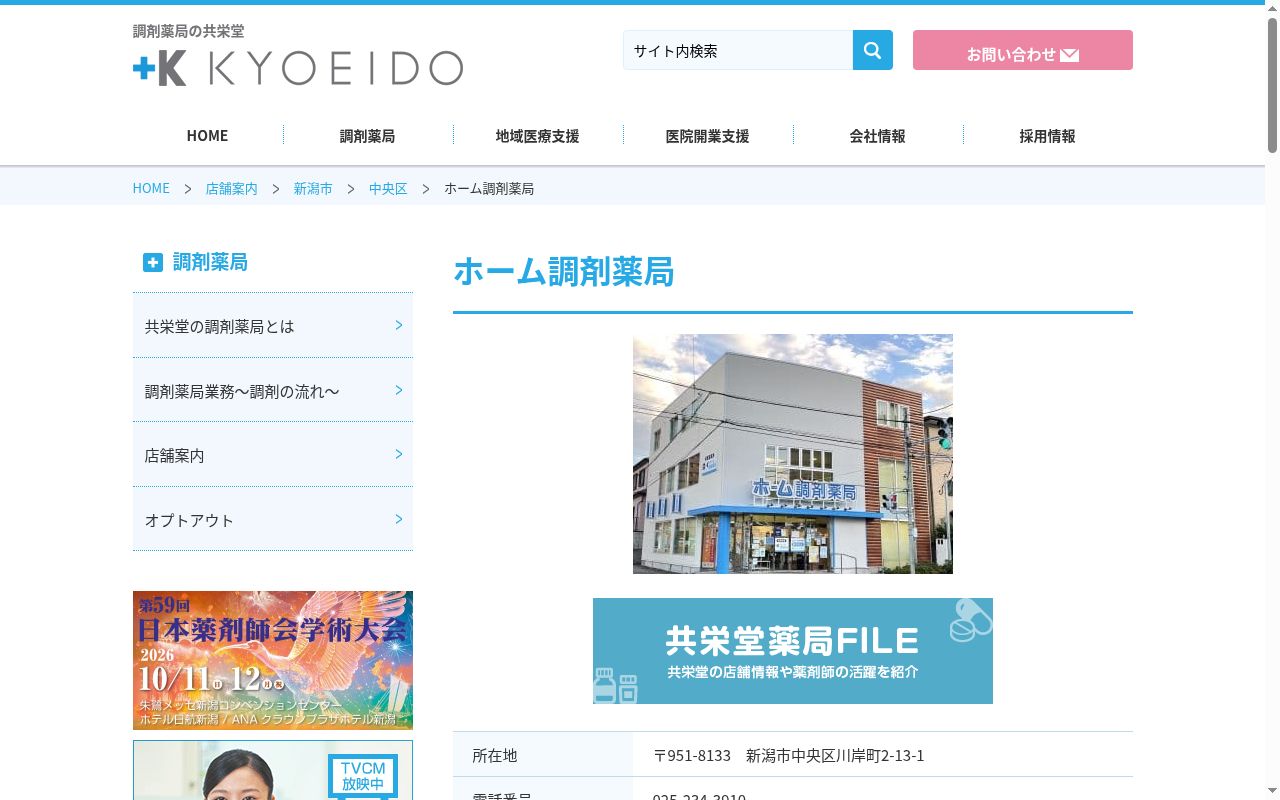Screen dimensions: 1280x800
Task: Open the 共栄堂薬局FILE banner
Action: click(x=793, y=651)
